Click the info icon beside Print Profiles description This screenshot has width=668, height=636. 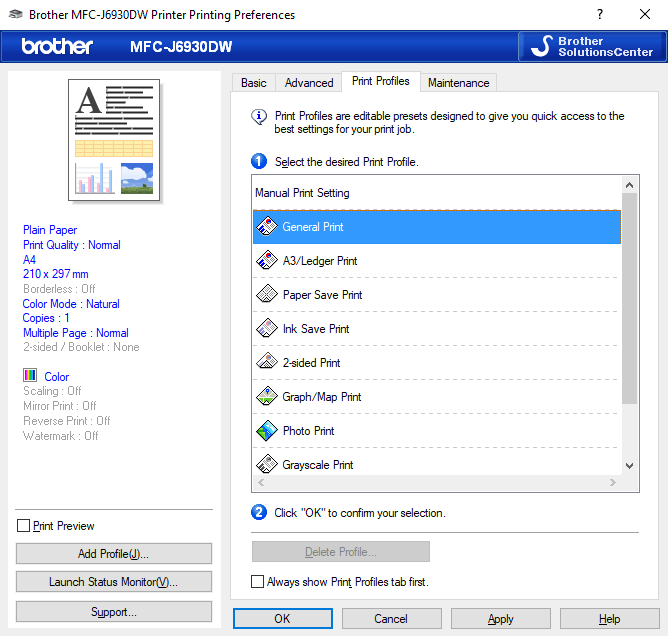(259, 117)
